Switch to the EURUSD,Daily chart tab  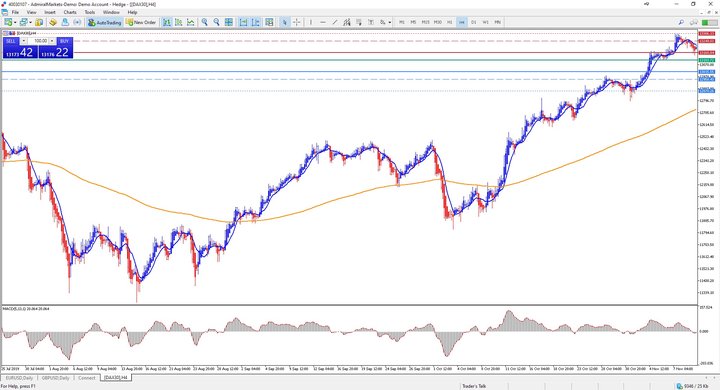(x=18, y=378)
